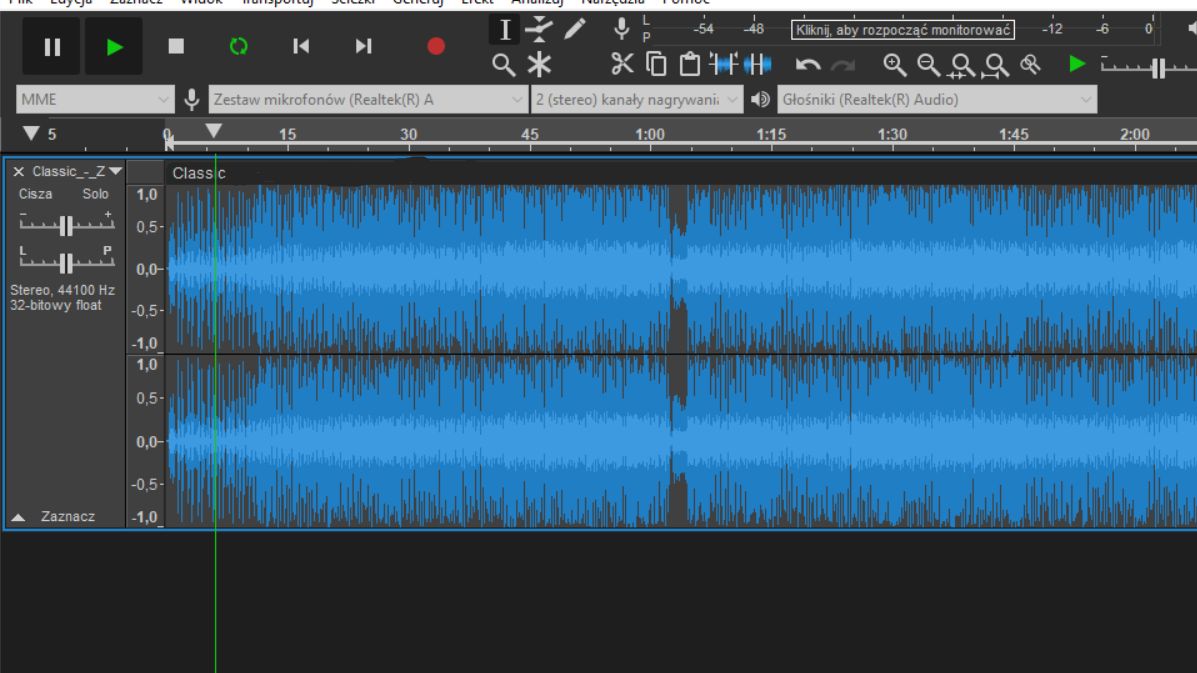Solo the track with the Solo button
The height and width of the screenshot is (673, 1197).
click(95, 194)
